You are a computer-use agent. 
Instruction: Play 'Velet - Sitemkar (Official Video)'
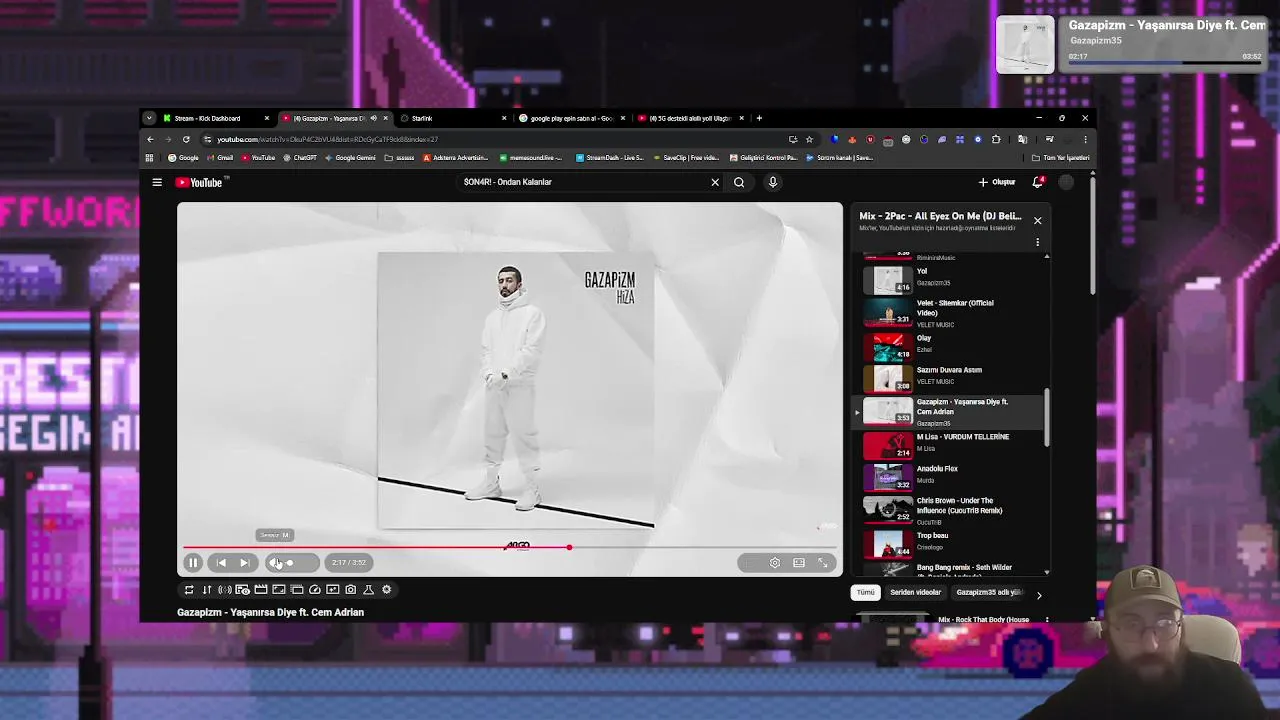(950, 312)
